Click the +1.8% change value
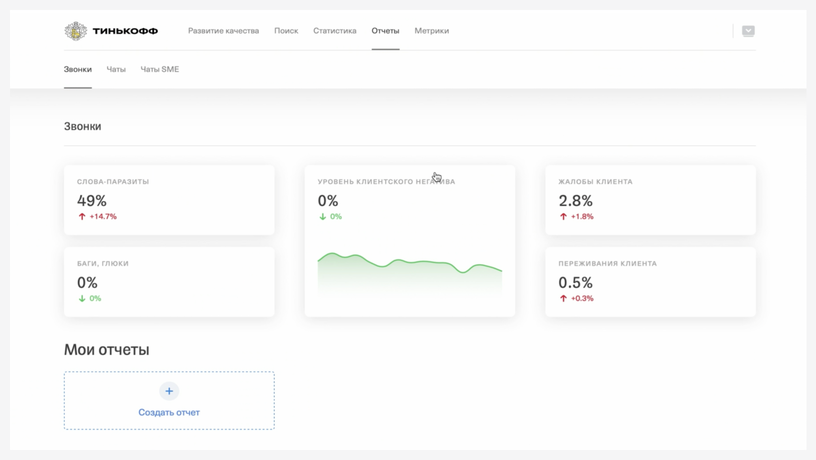 pyautogui.click(x=582, y=216)
